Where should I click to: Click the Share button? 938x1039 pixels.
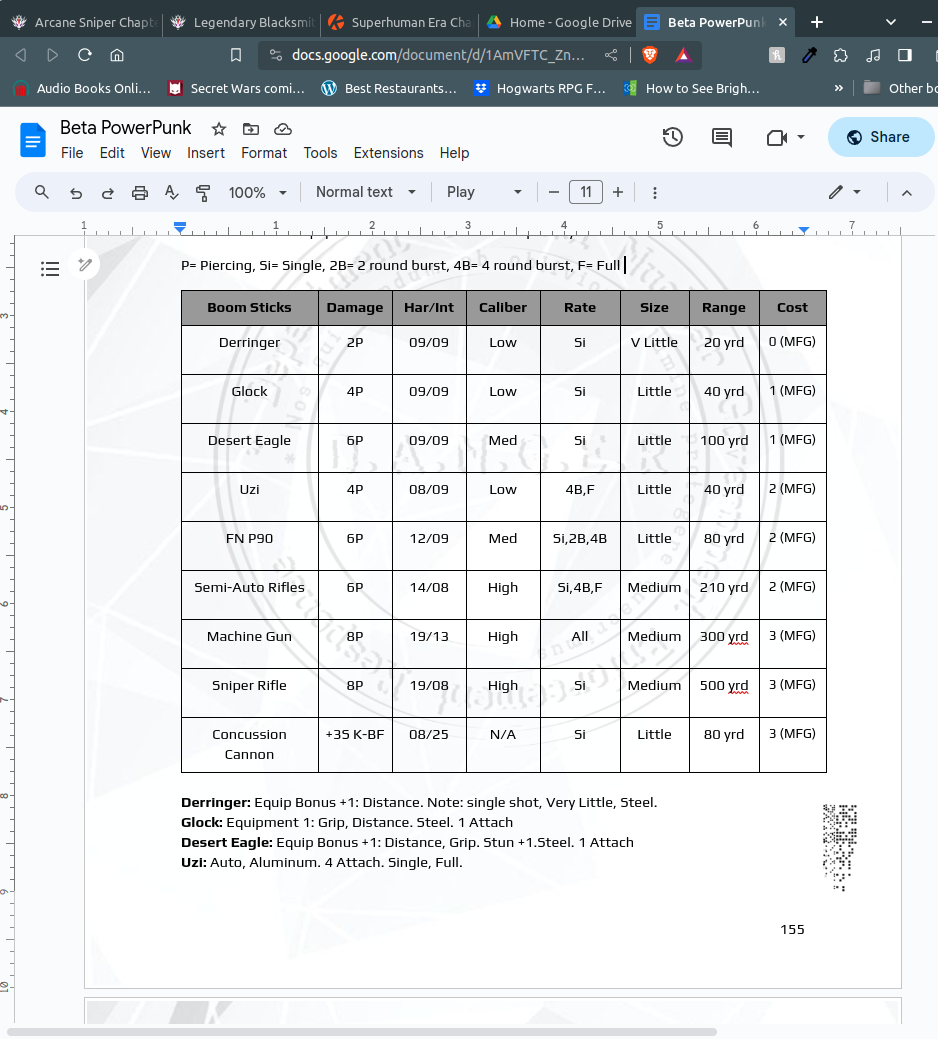(x=880, y=137)
